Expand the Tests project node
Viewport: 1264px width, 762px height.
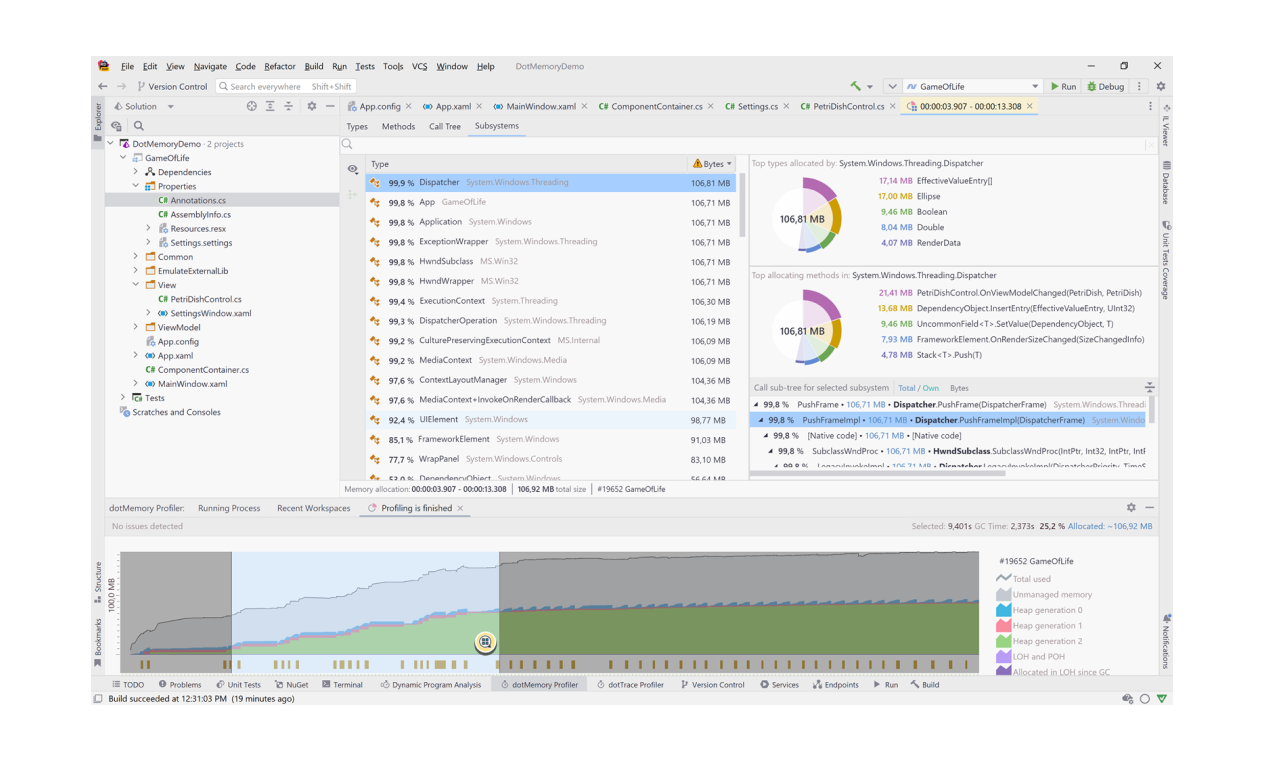[124, 398]
